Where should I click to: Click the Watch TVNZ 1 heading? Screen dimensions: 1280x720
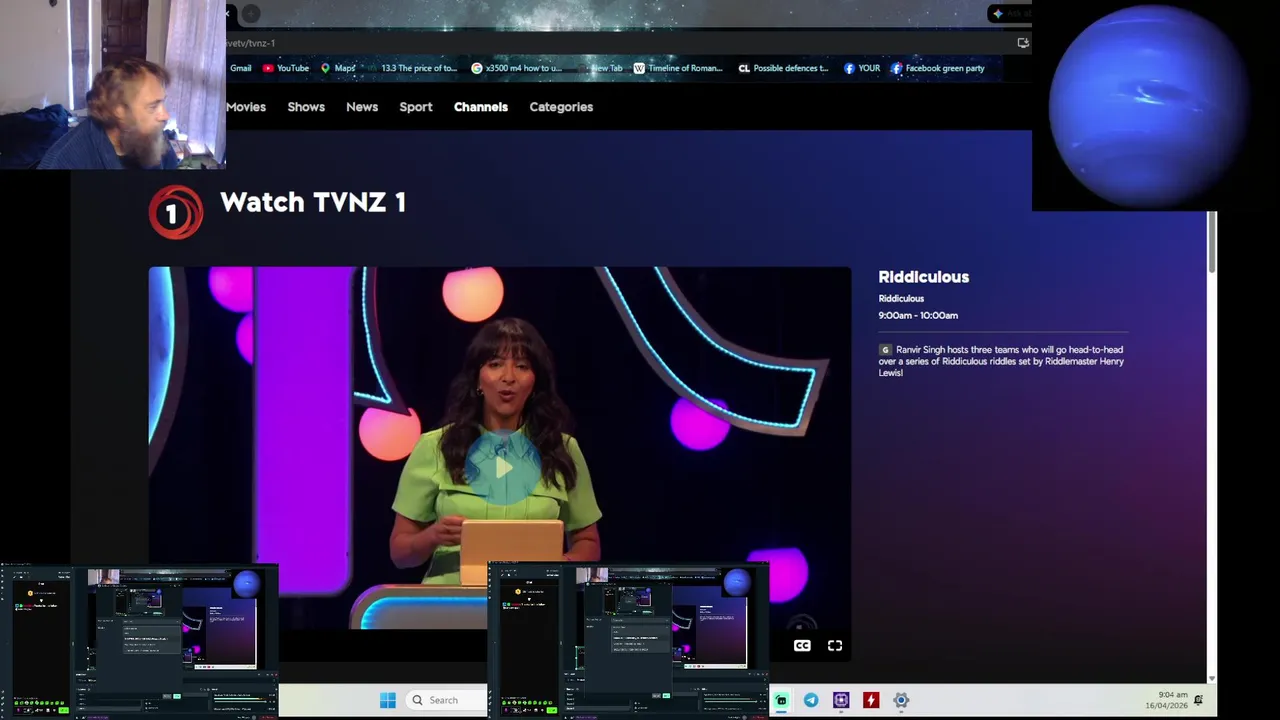tap(313, 202)
